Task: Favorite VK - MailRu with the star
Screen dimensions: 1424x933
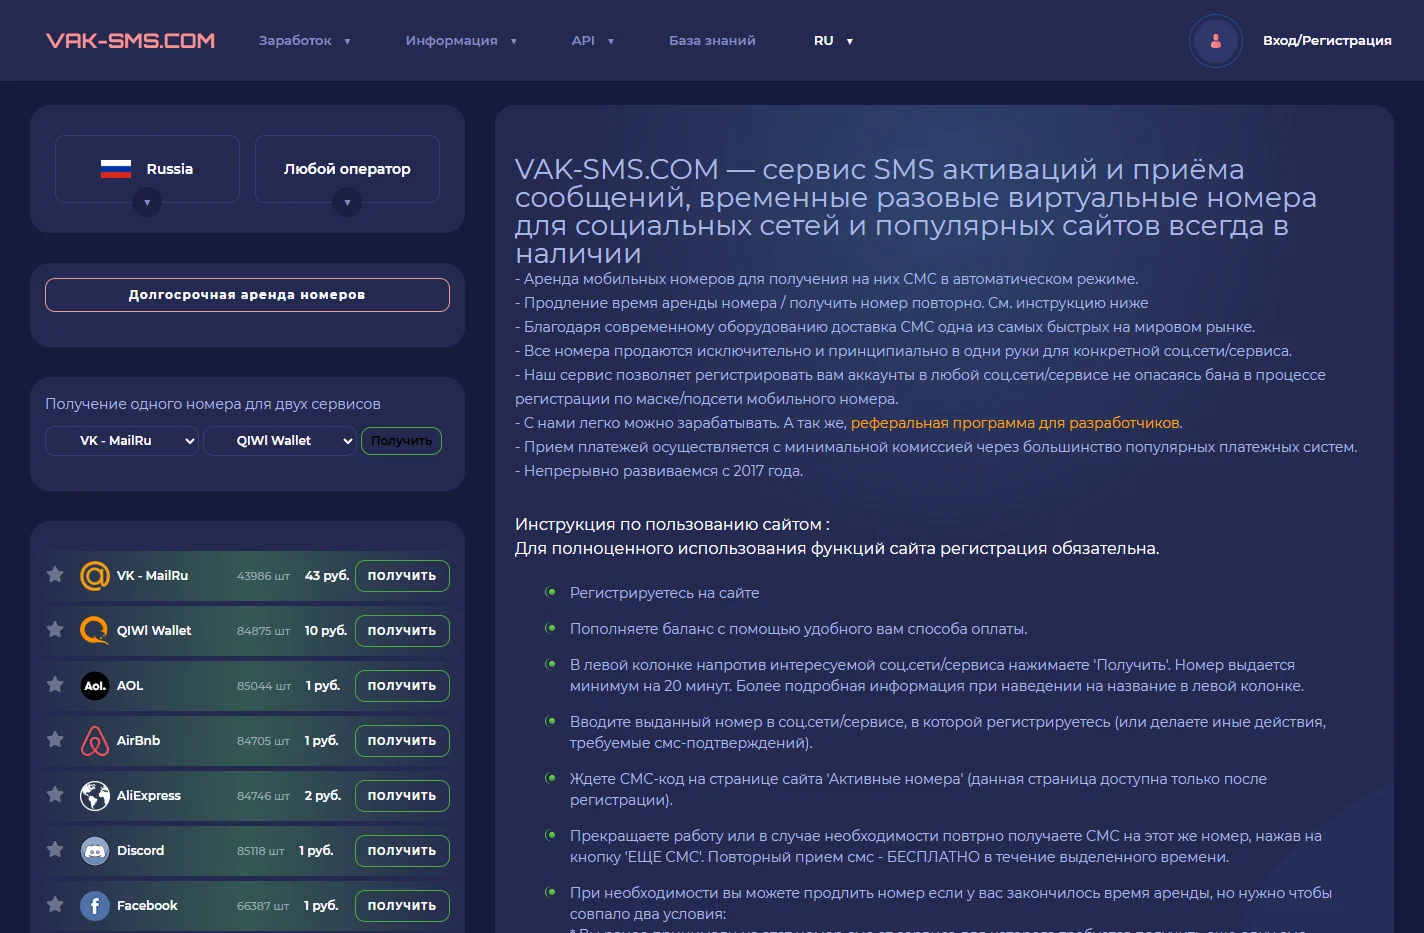Action: [x=55, y=574]
